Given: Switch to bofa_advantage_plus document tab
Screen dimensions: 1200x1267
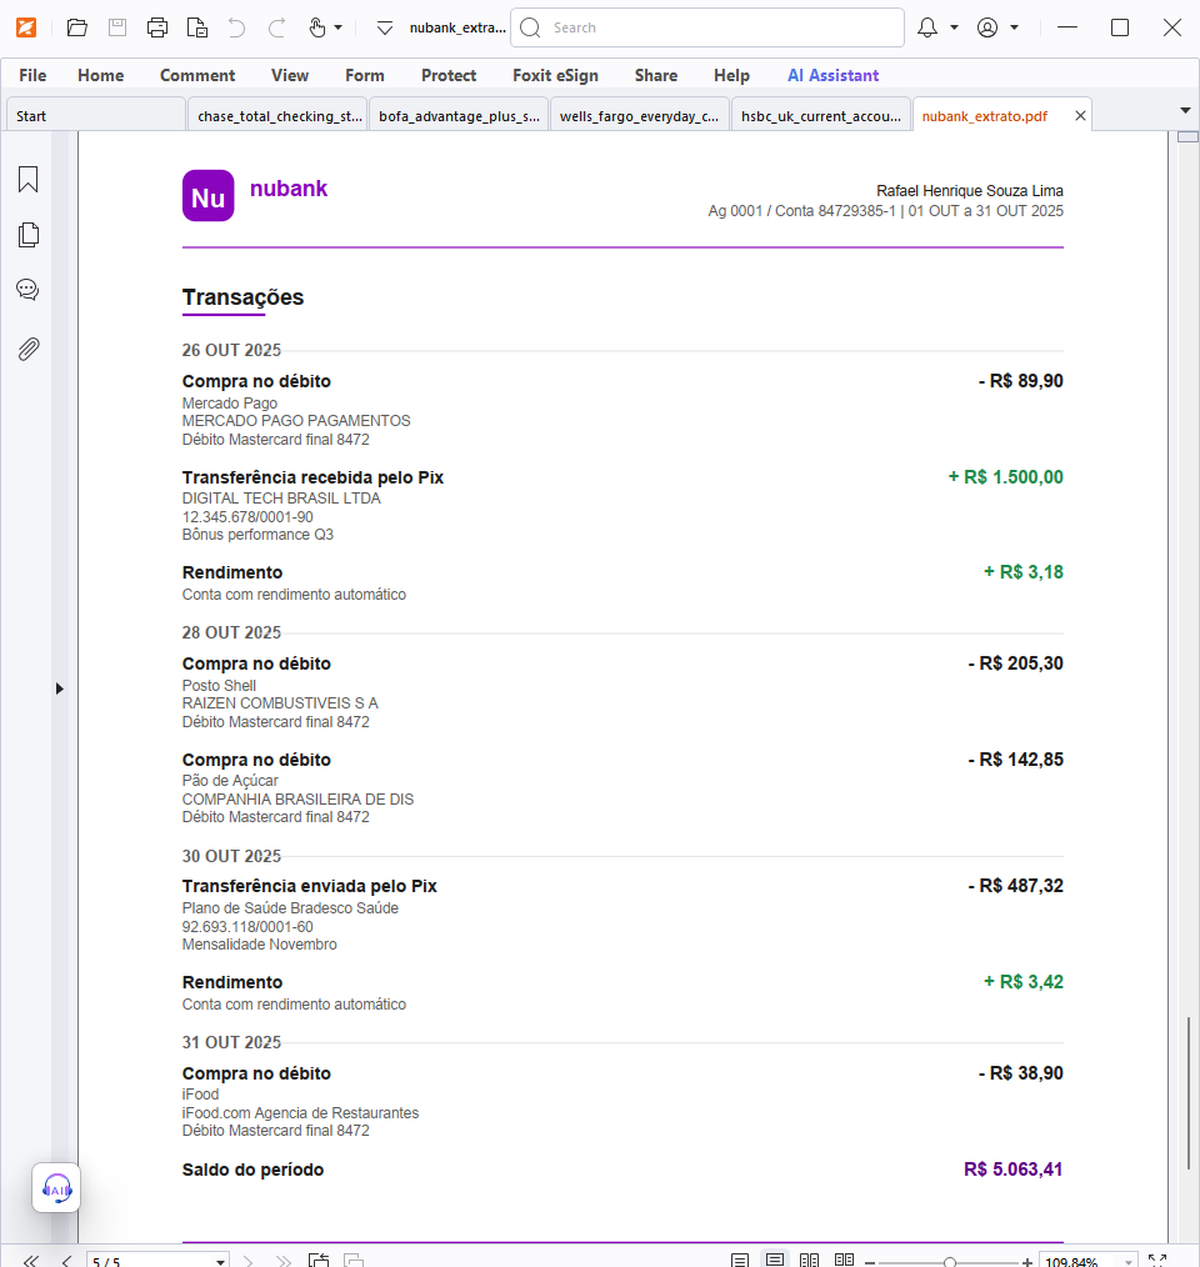Looking at the screenshot, I should (459, 116).
